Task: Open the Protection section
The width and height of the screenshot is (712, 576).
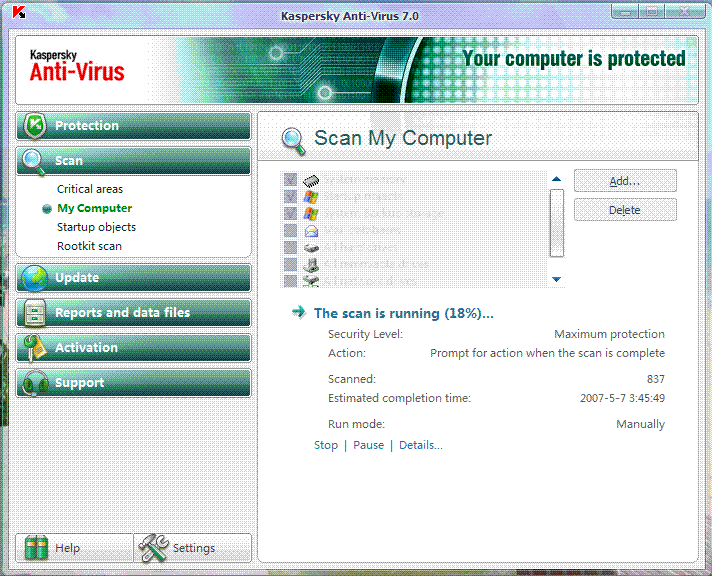Action: [134, 126]
